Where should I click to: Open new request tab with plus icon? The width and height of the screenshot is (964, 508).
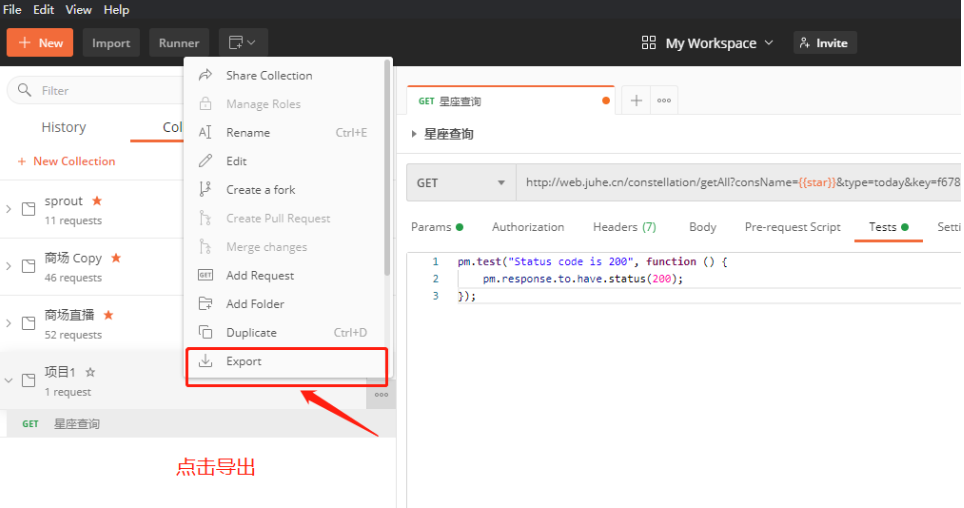[x=636, y=100]
